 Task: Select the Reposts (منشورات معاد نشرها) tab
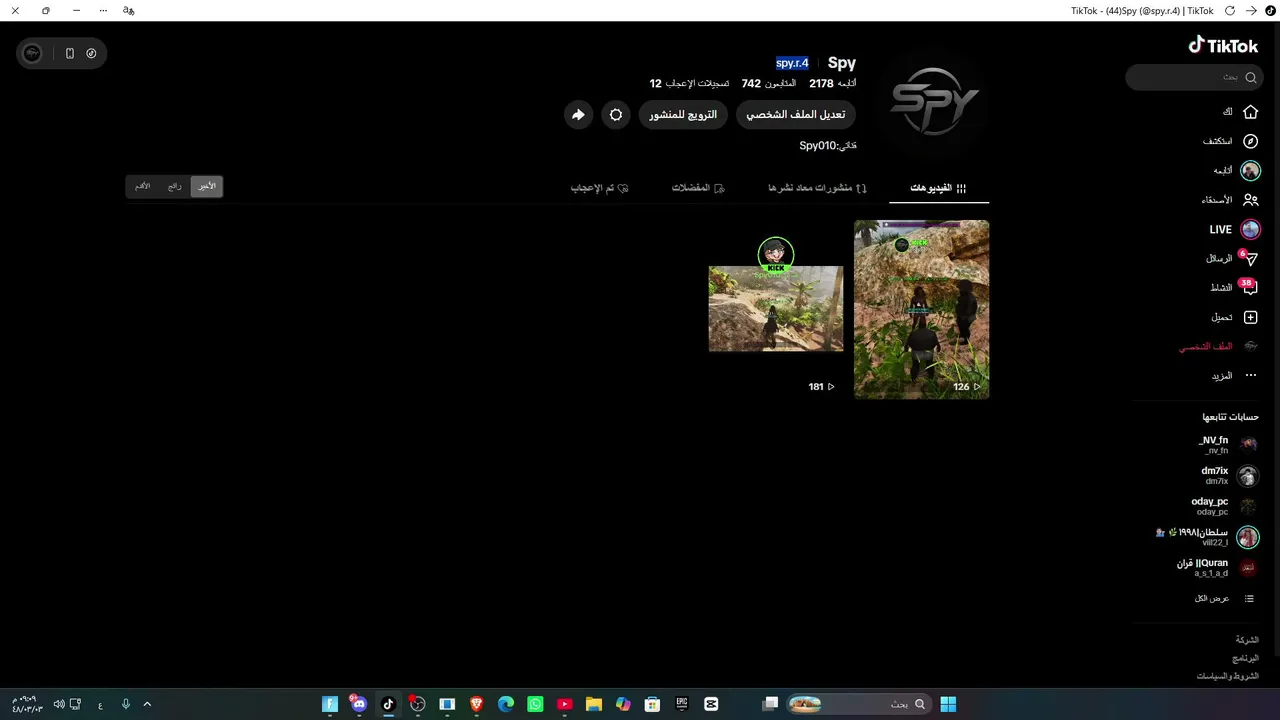tap(817, 188)
